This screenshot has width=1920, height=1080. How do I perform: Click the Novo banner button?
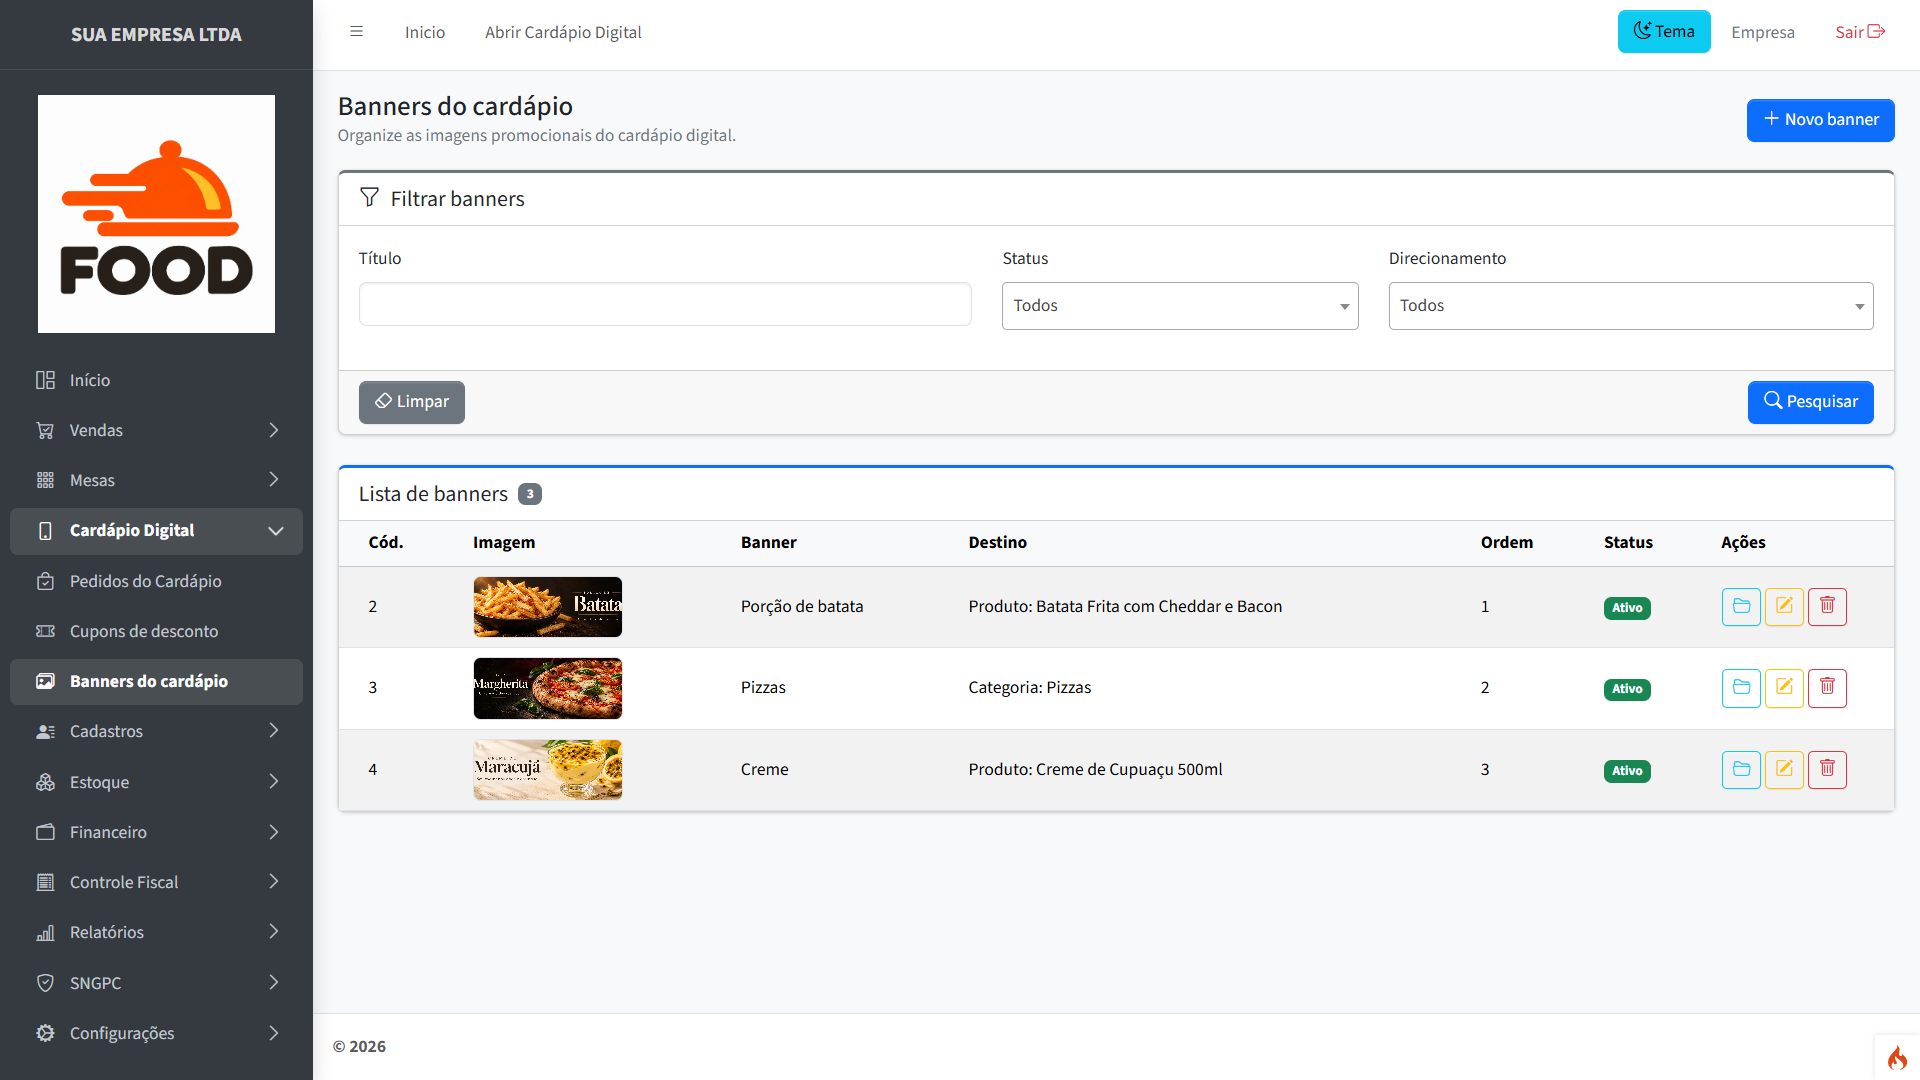[x=1820, y=120]
